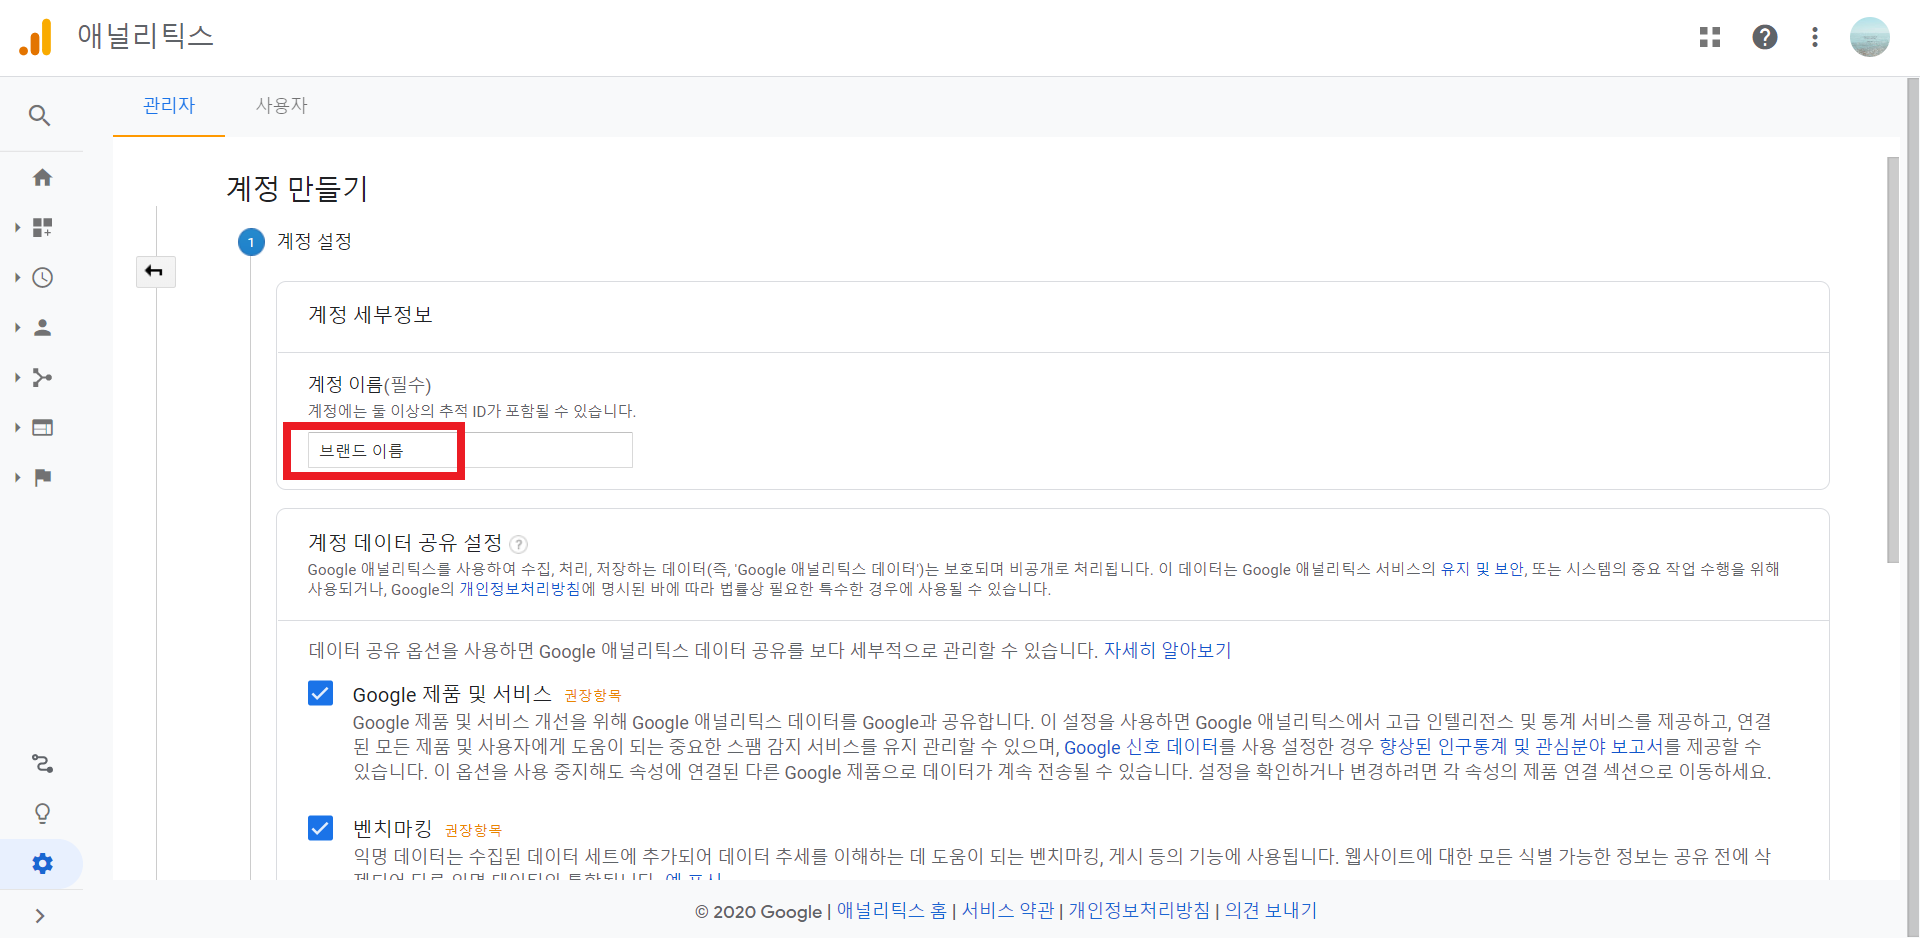Click the 계정 세부정보 section title
Screen dimensions: 1920x938
370,315
